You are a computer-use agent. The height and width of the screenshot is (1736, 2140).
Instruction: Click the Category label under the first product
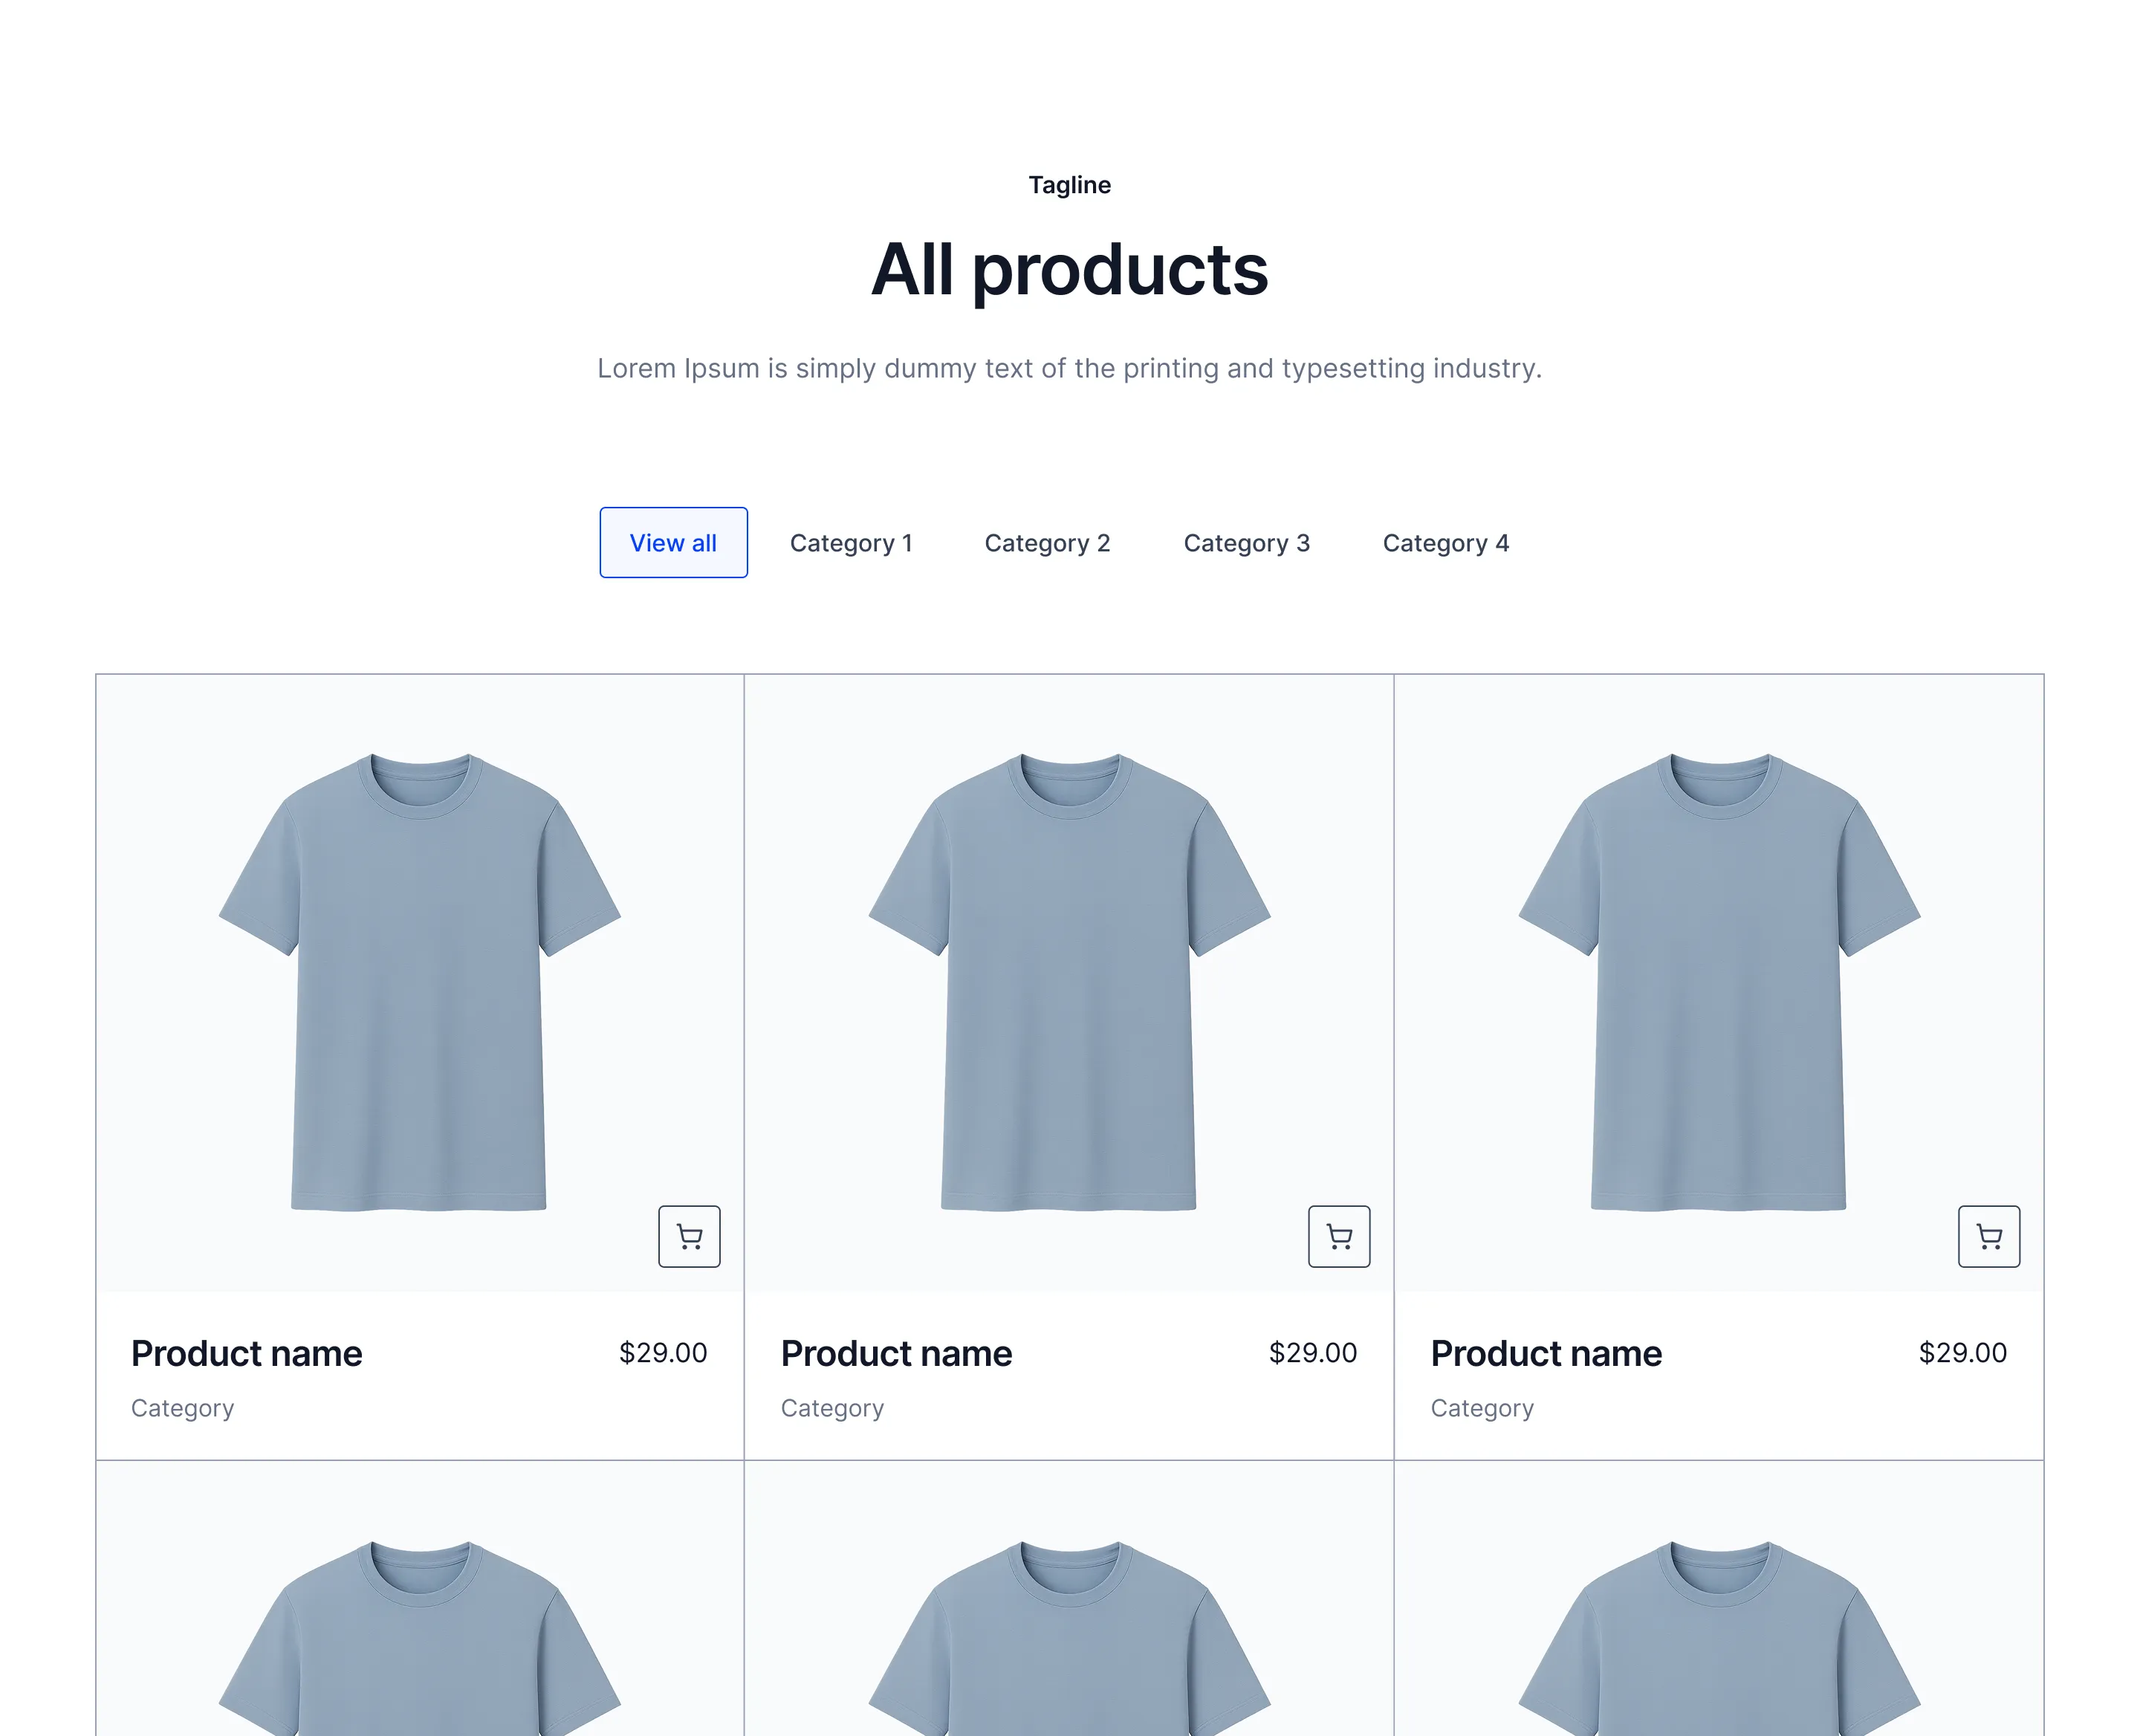pos(182,1408)
